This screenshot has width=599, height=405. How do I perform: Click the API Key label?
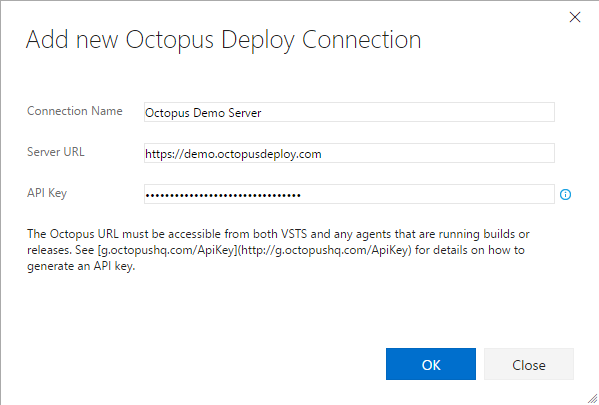coord(47,193)
